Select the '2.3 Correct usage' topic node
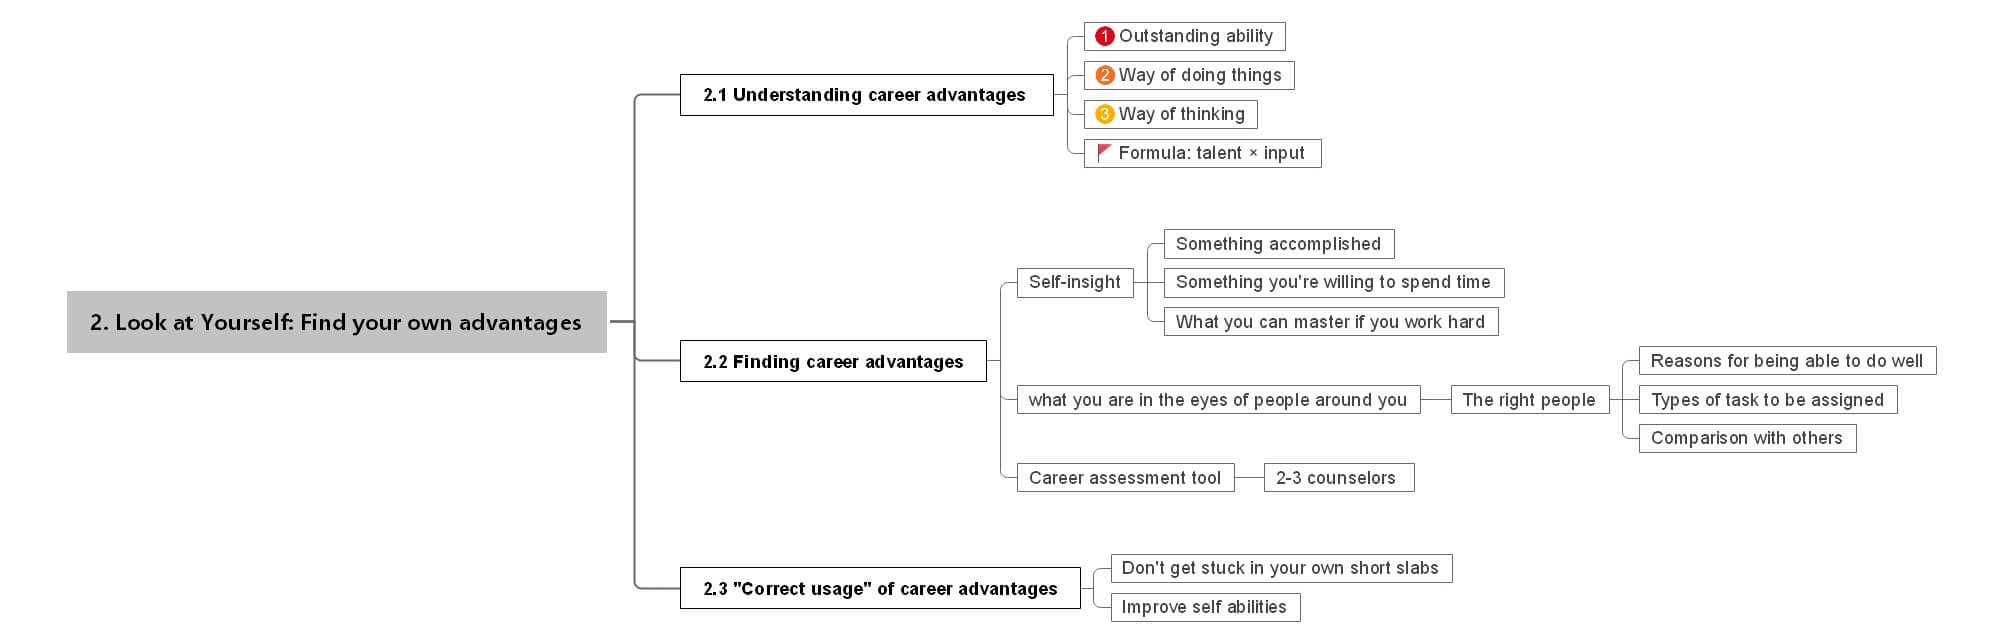The height and width of the screenshot is (642, 2000). 880,589
